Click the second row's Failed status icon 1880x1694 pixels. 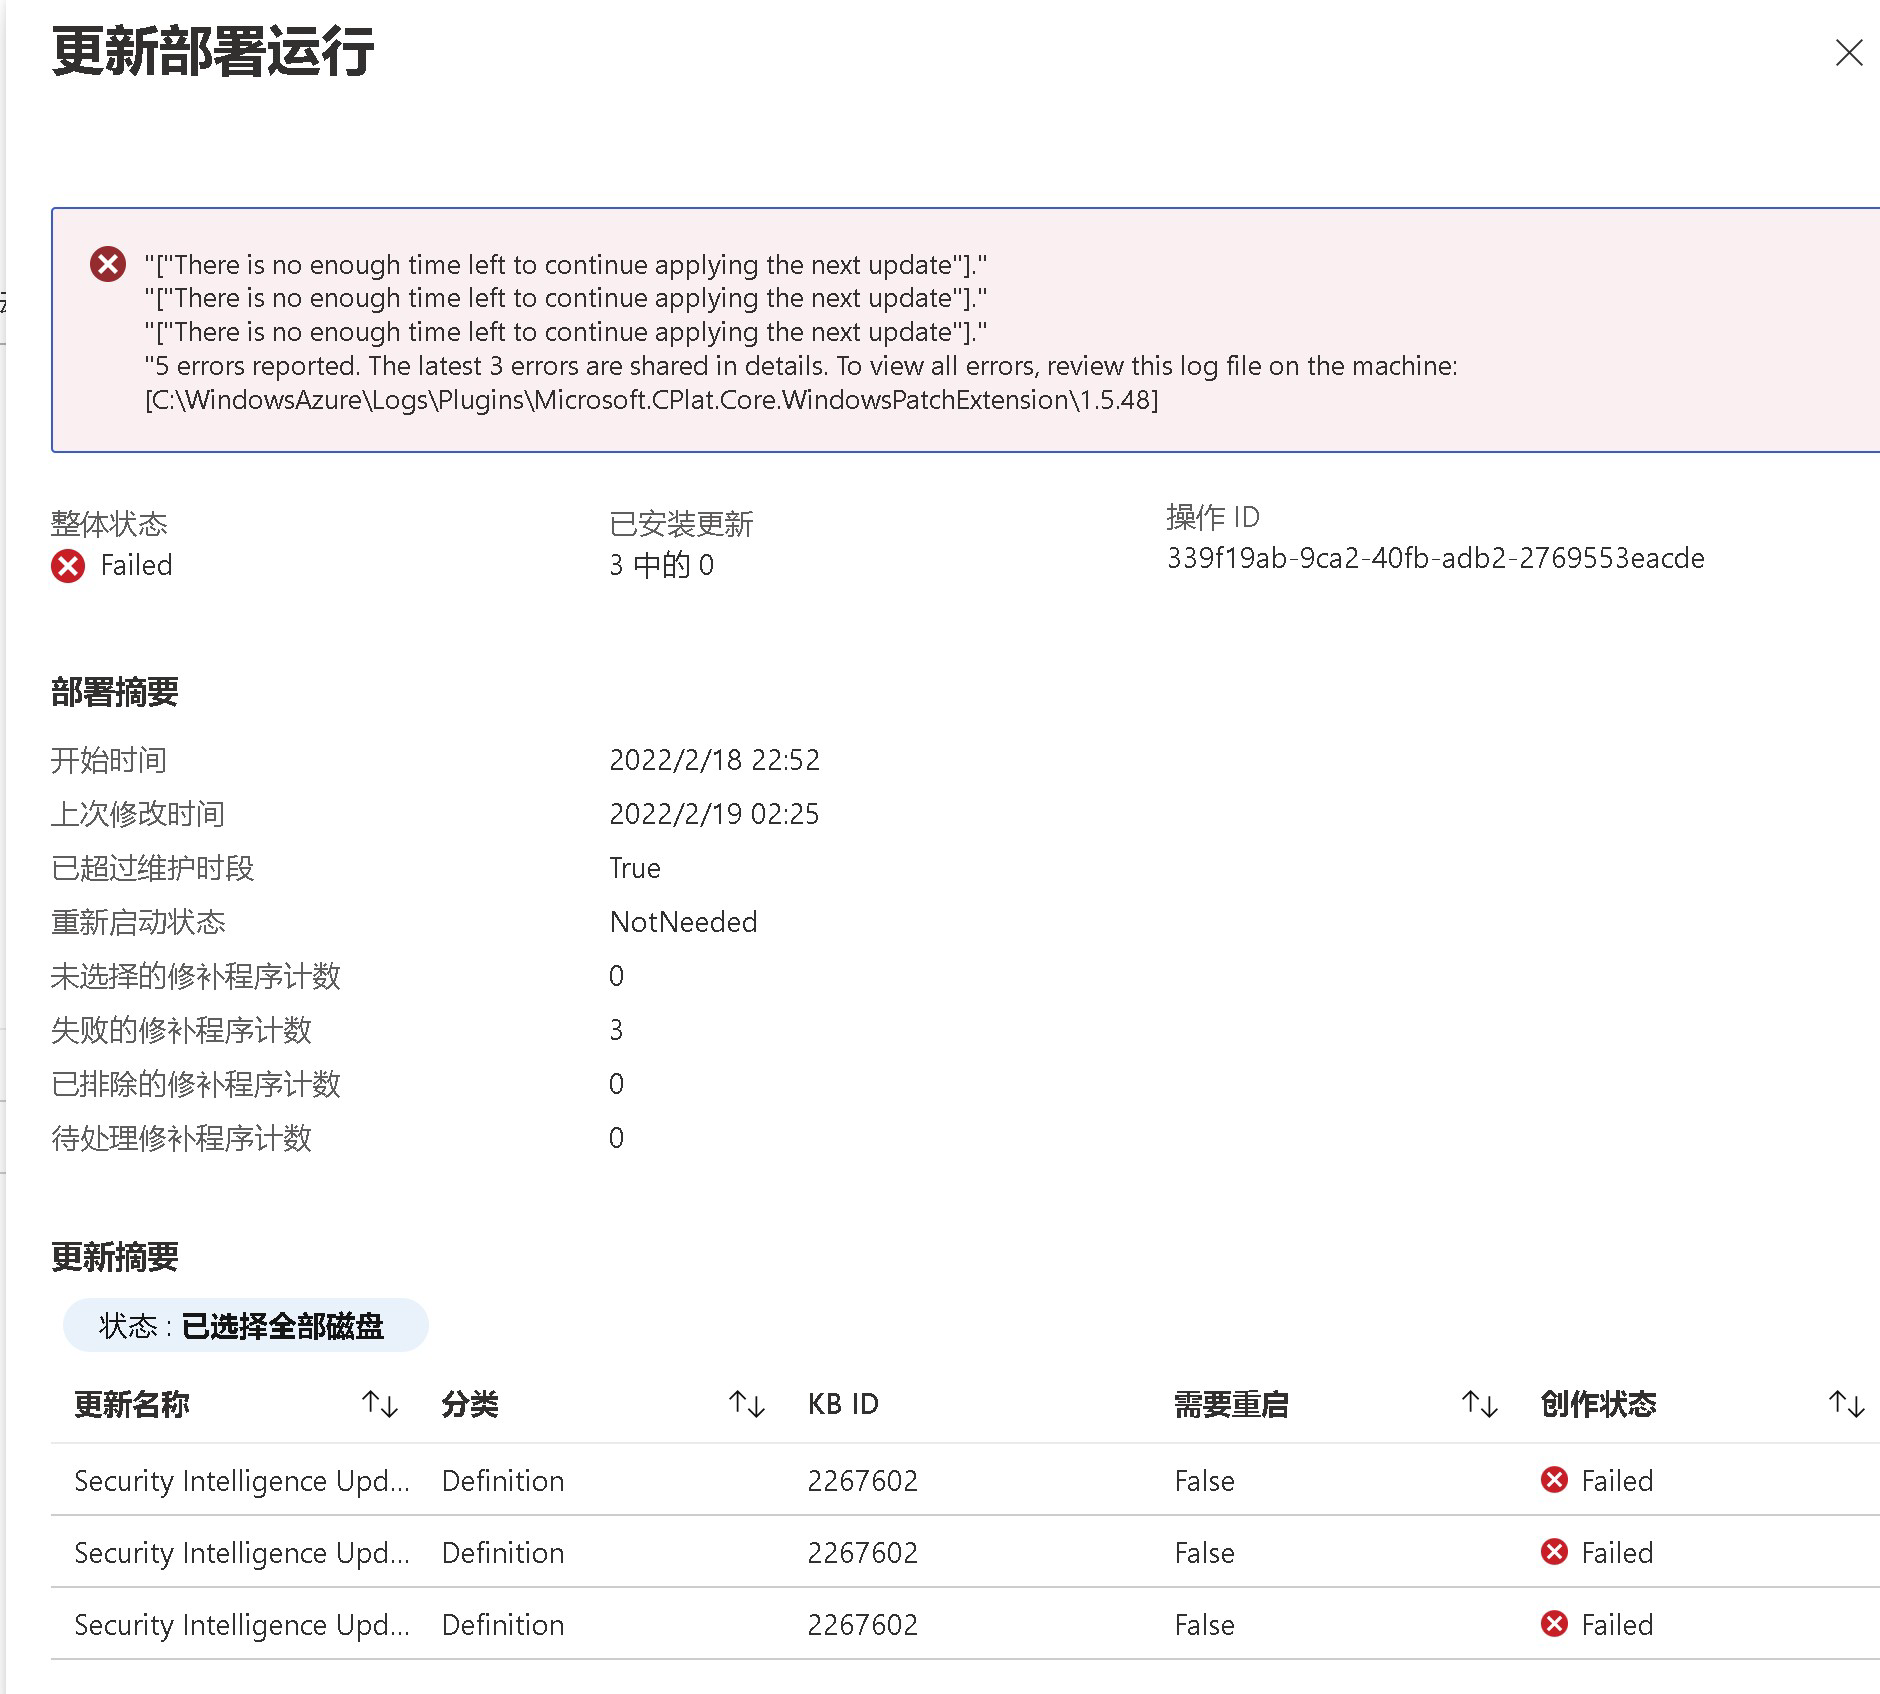[x=1554, y=1552]
